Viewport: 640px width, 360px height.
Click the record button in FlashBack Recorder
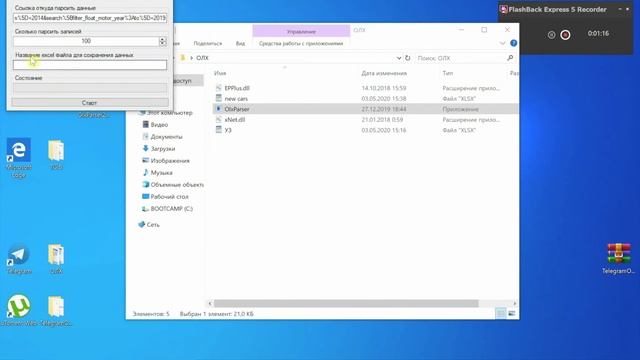[565, 35]
